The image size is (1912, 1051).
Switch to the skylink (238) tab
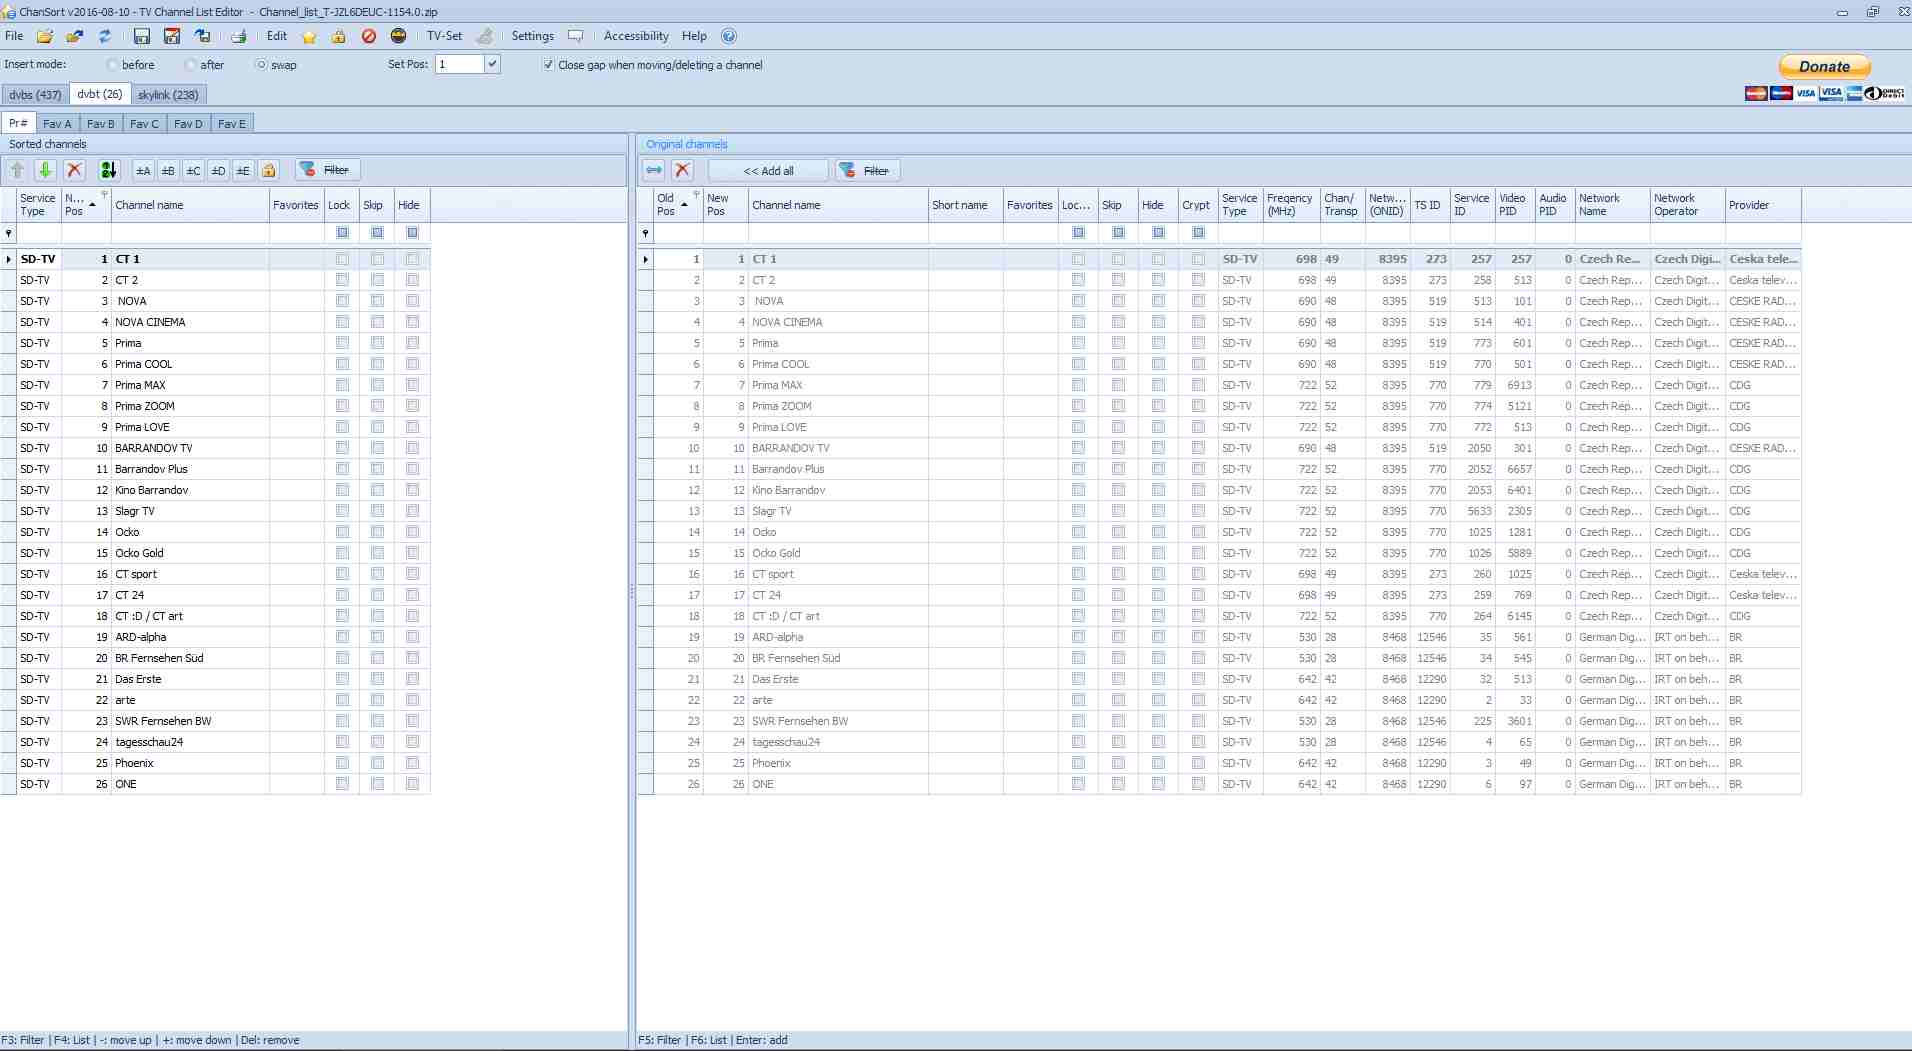point(168,95)
